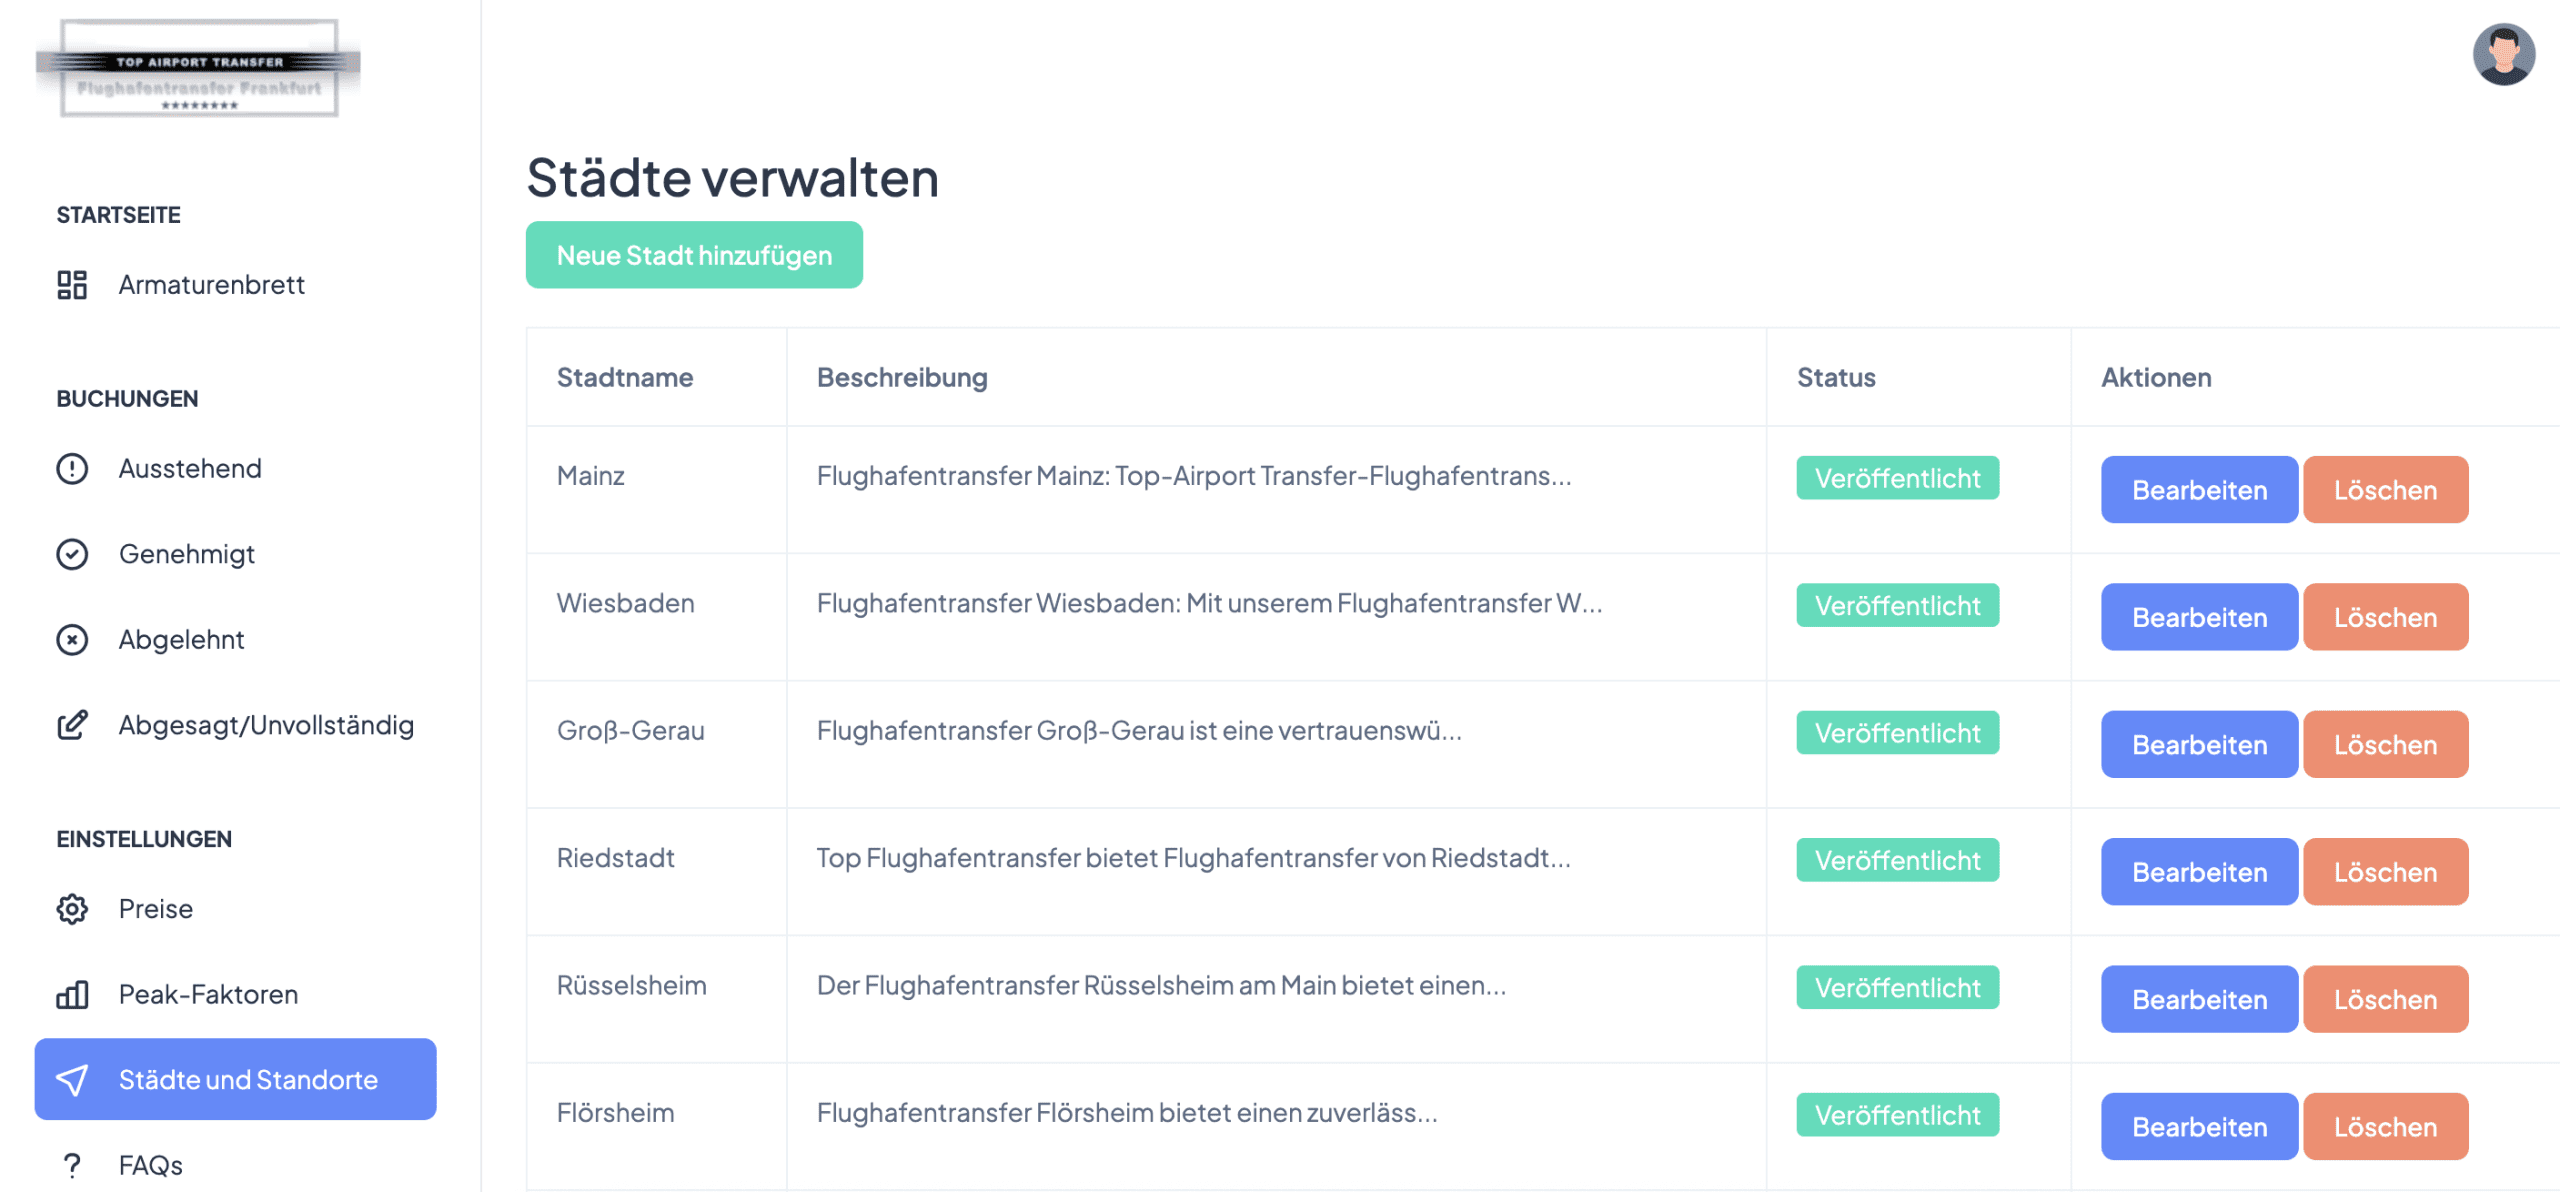Click Löschen for Flörsheim
The image size is (2560, 1192).
point(2385,1127)
